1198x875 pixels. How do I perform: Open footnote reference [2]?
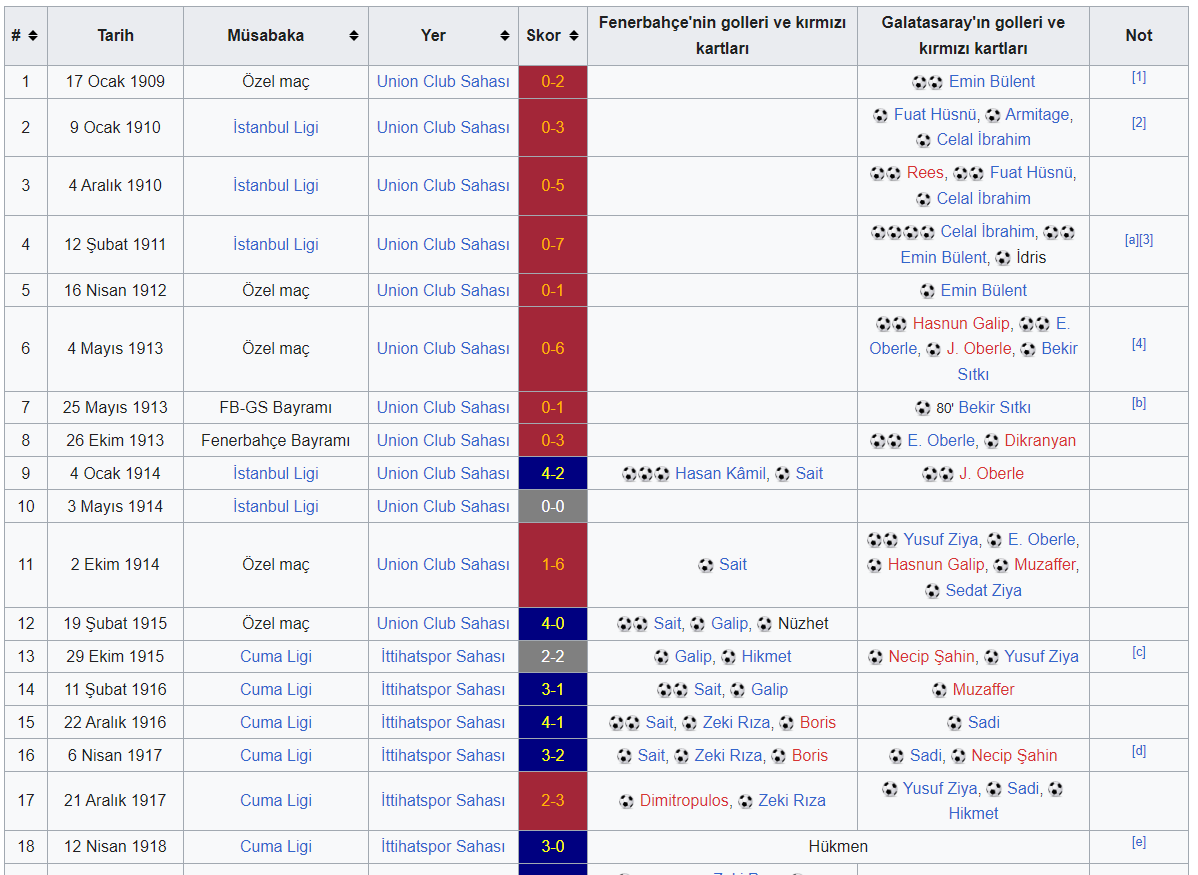click(x=1138, y=122)
